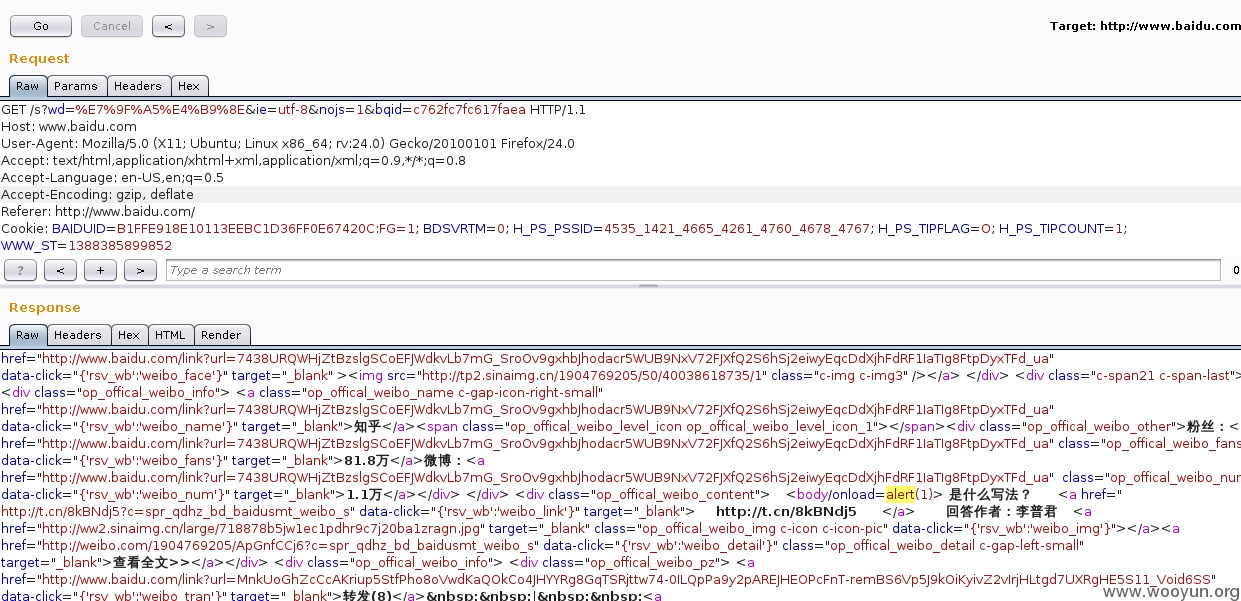The image size is (1241, 601).
Task: Switch to the Response Hex tab
Action: (x=128, y=335)
